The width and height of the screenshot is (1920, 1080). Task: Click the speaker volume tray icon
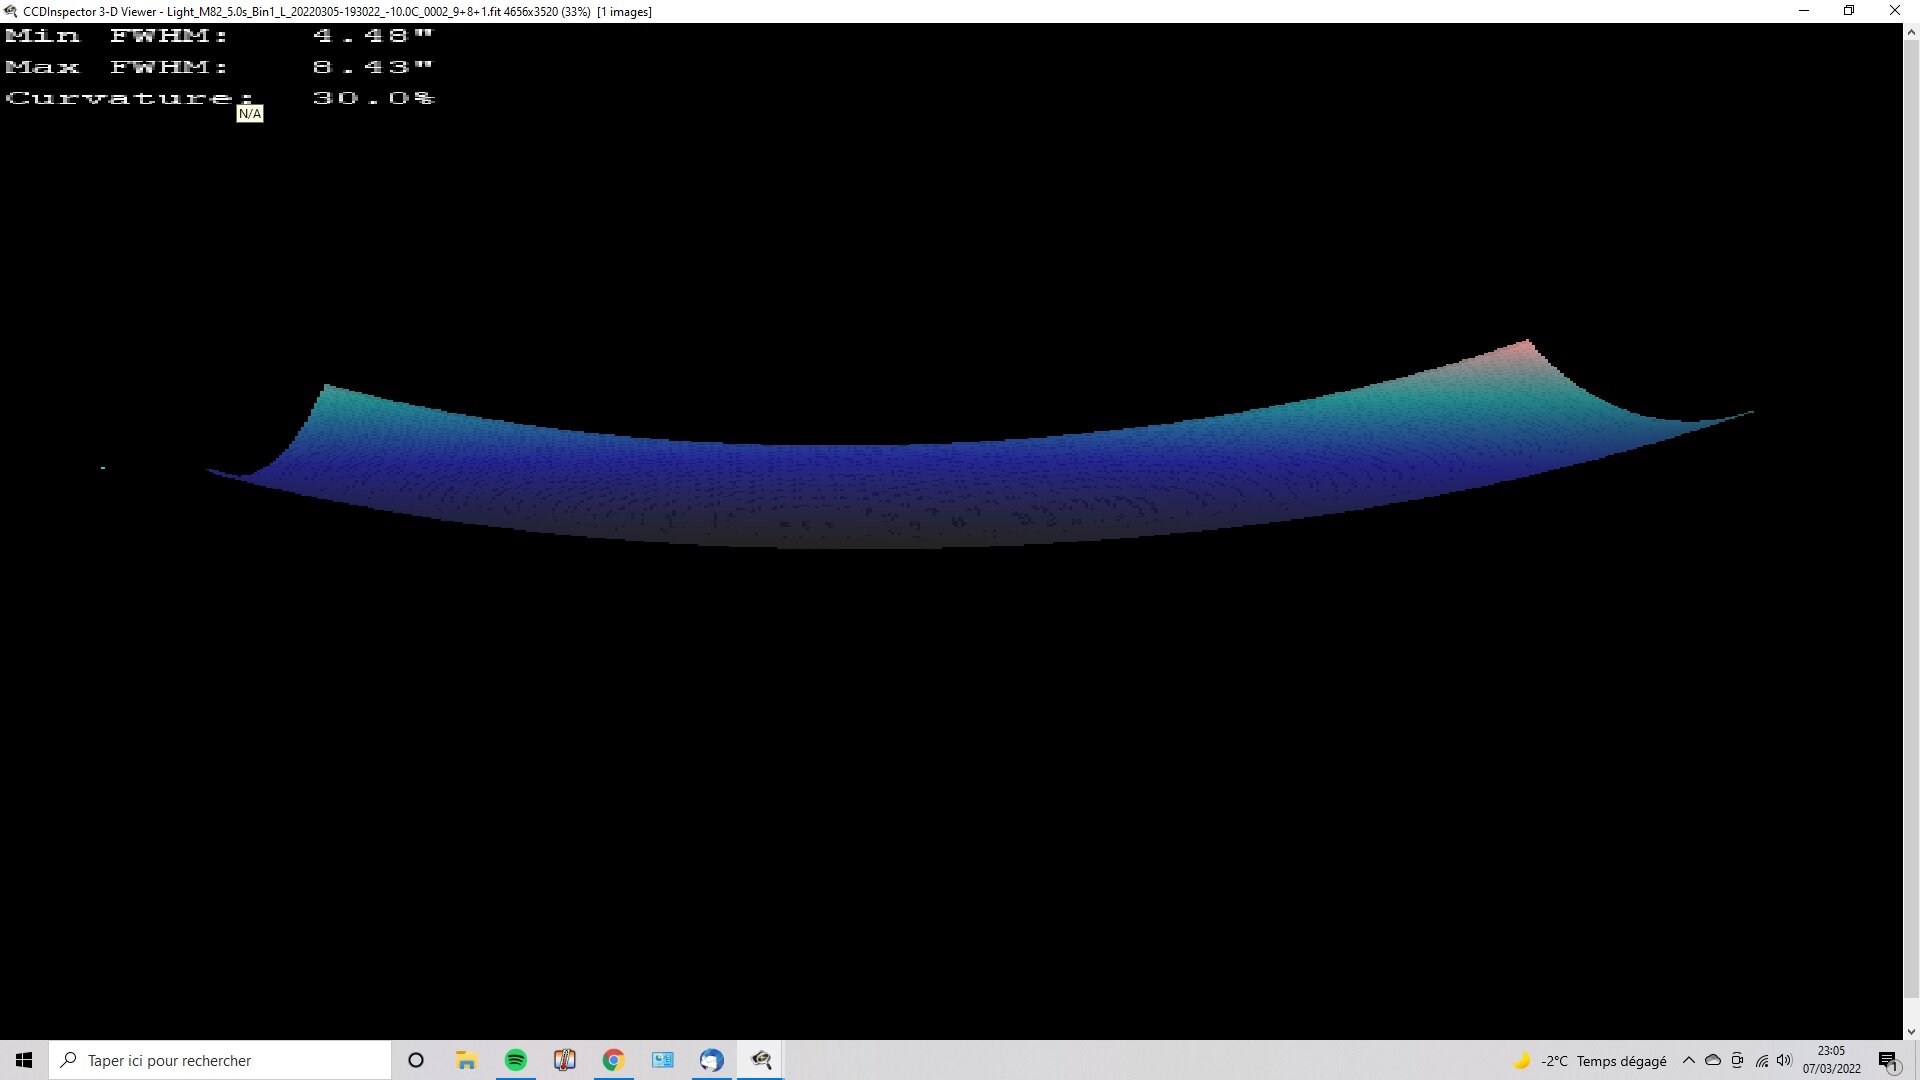point(1784,1060)
